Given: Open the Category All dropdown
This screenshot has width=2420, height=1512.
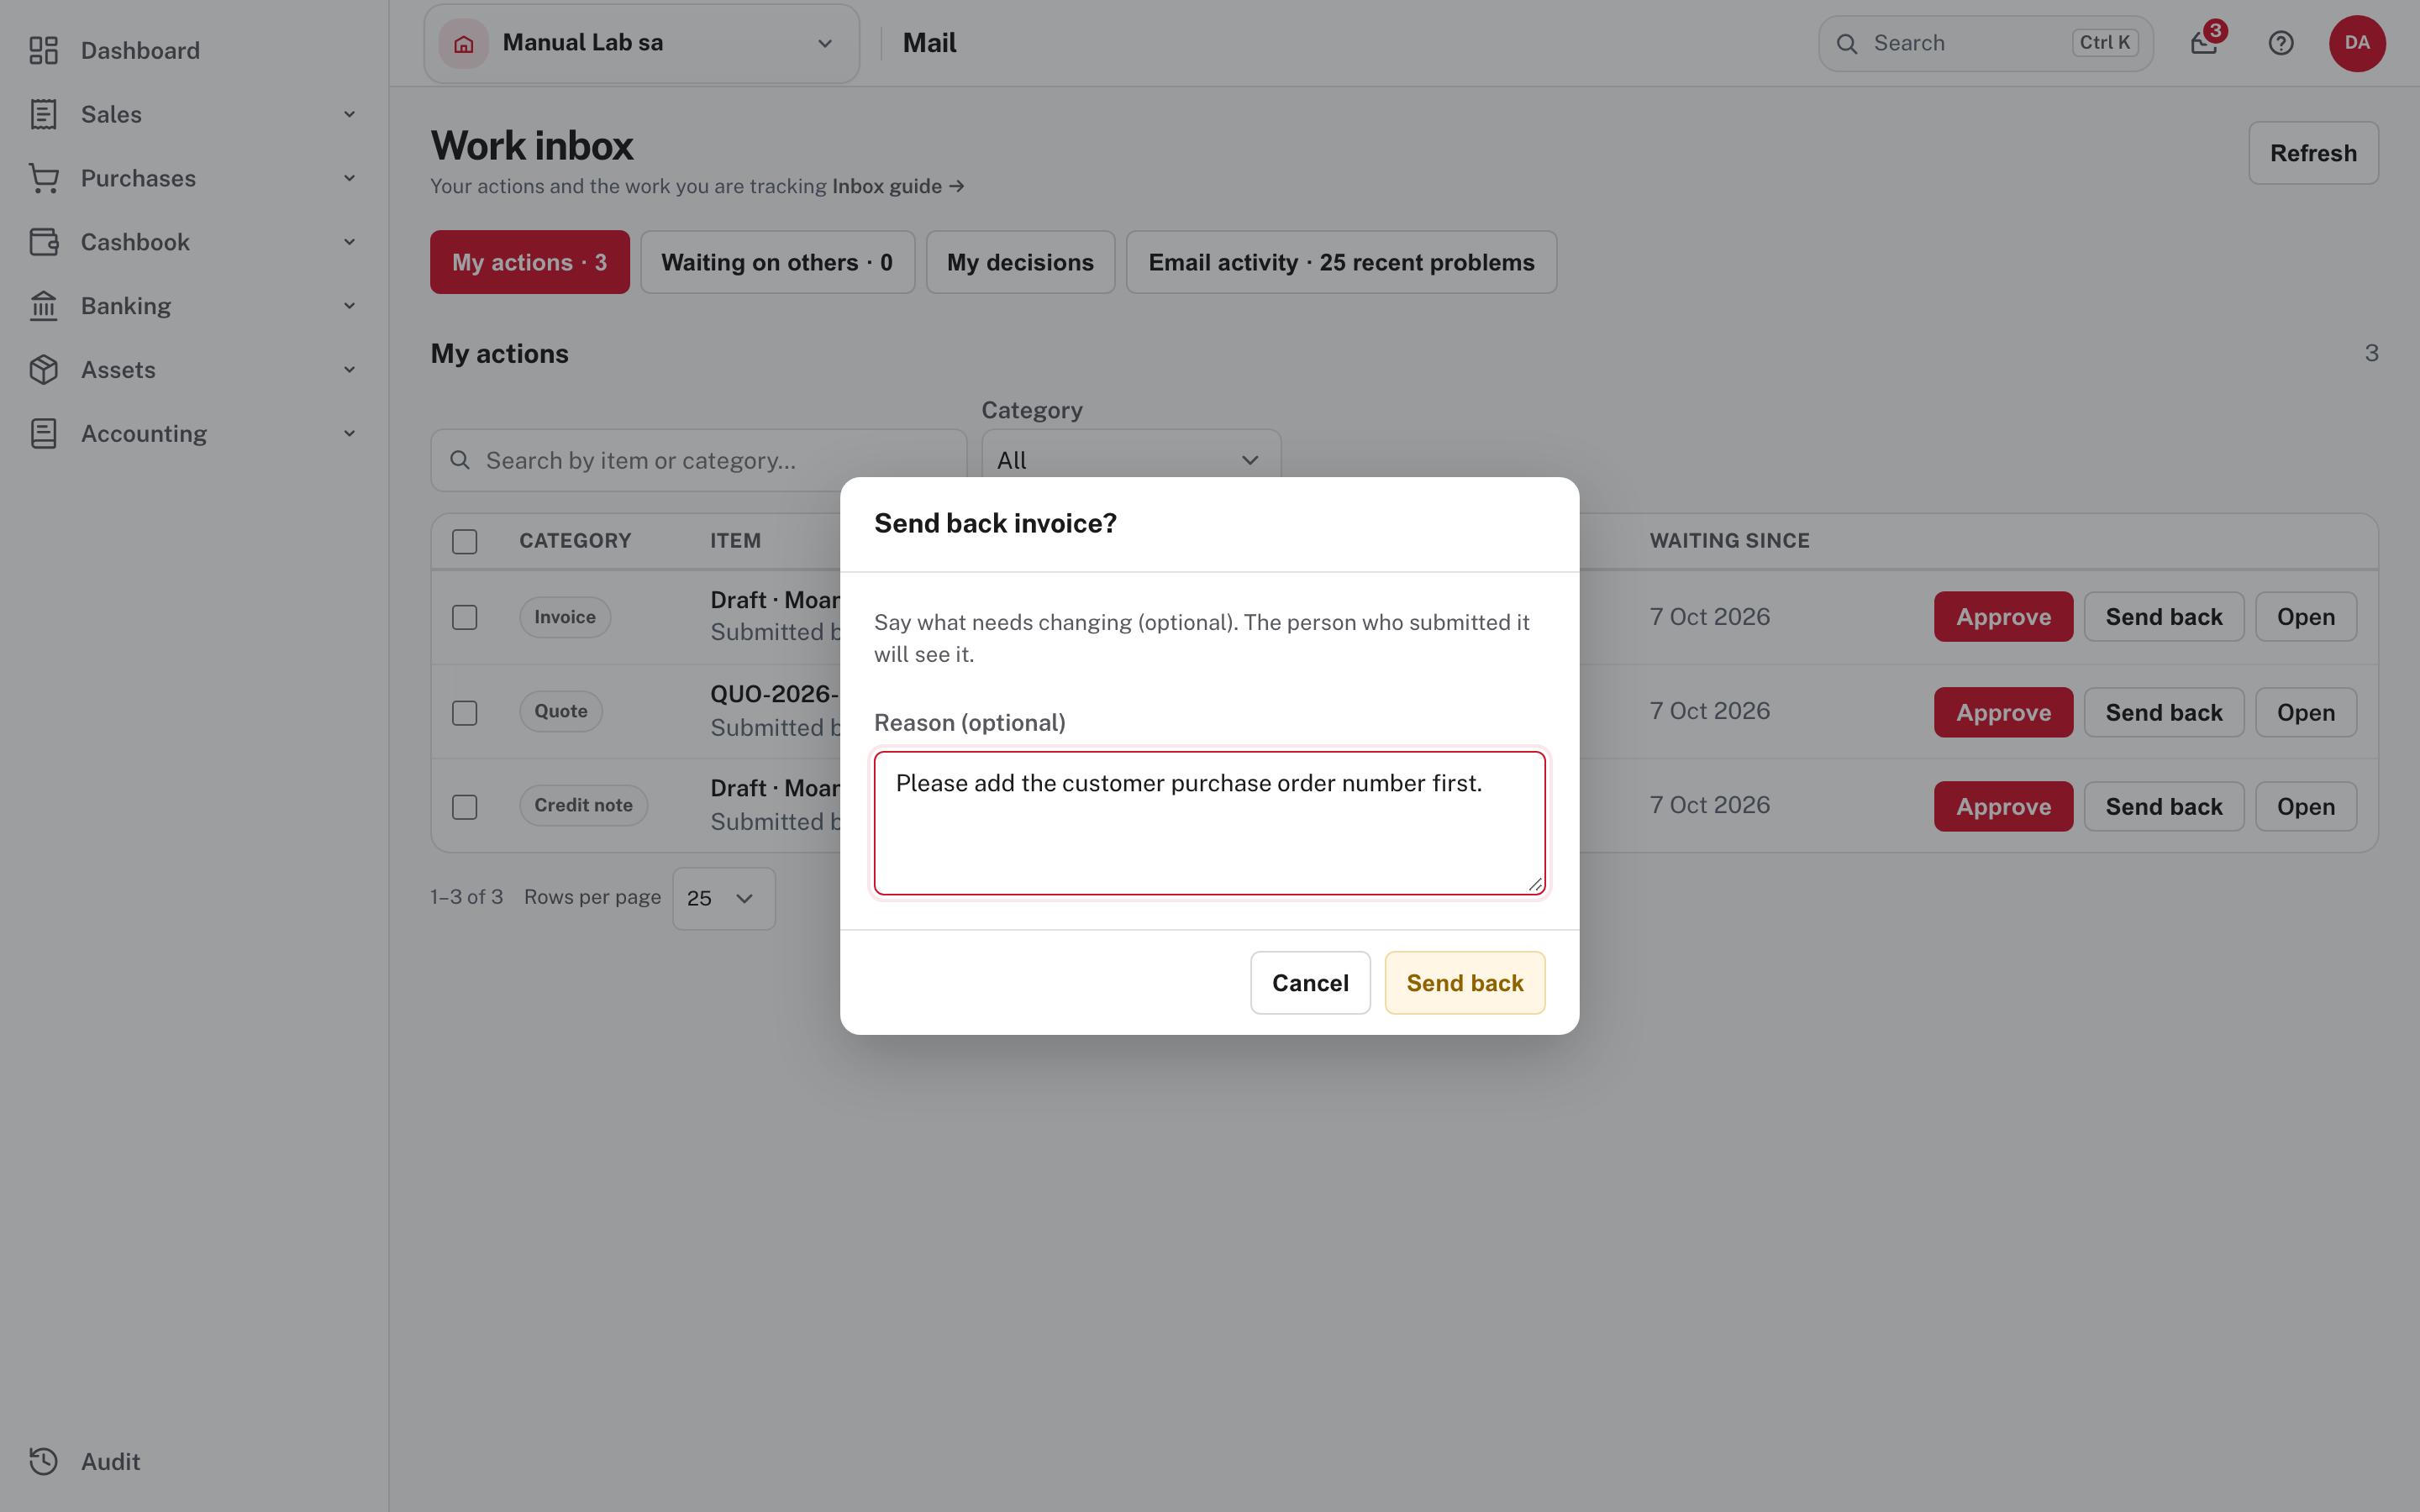Looking at the screenshot, I should [1131, 460].
